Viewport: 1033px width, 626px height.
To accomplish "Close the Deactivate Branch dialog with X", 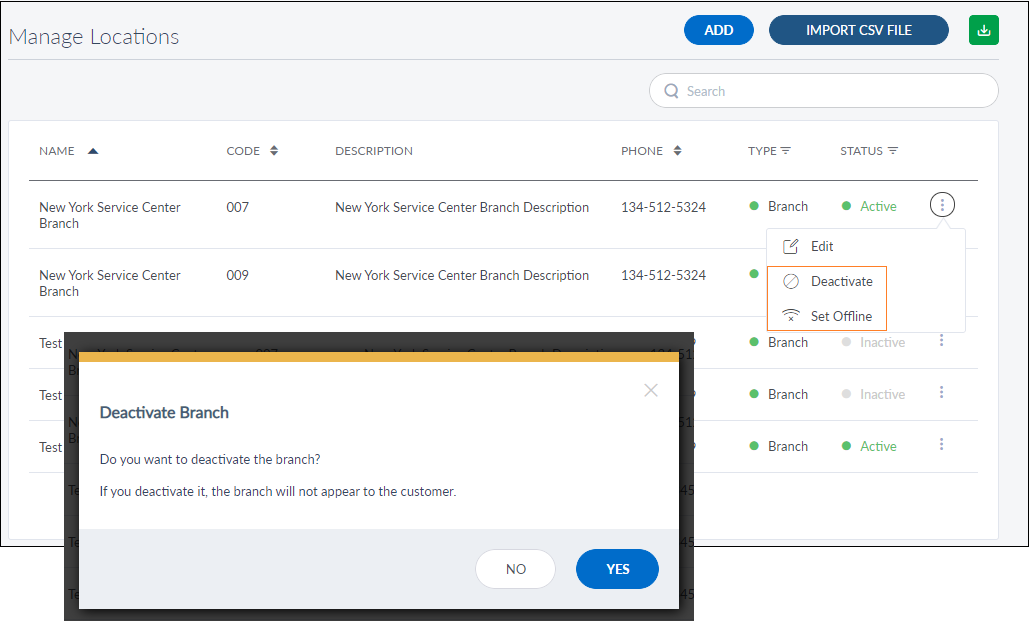I will (x=651, y=390).
